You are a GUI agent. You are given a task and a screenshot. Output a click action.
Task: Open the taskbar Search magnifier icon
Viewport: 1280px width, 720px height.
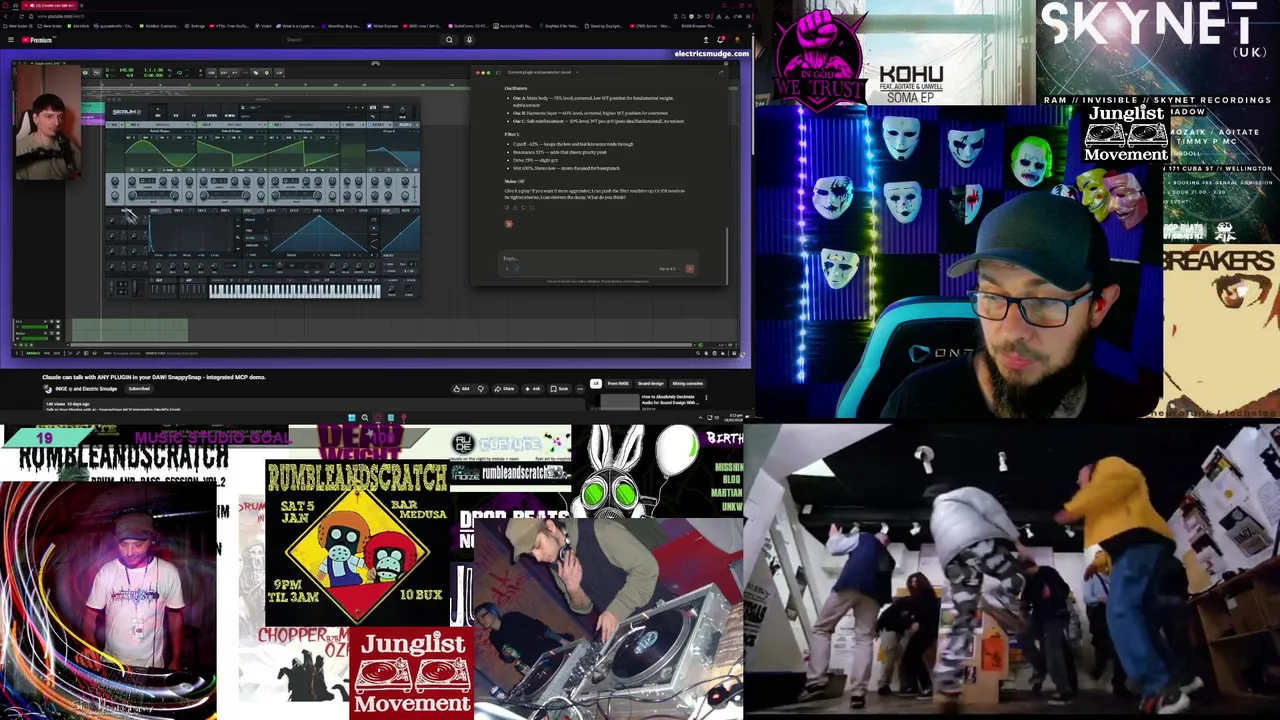(x=365, y=417)
